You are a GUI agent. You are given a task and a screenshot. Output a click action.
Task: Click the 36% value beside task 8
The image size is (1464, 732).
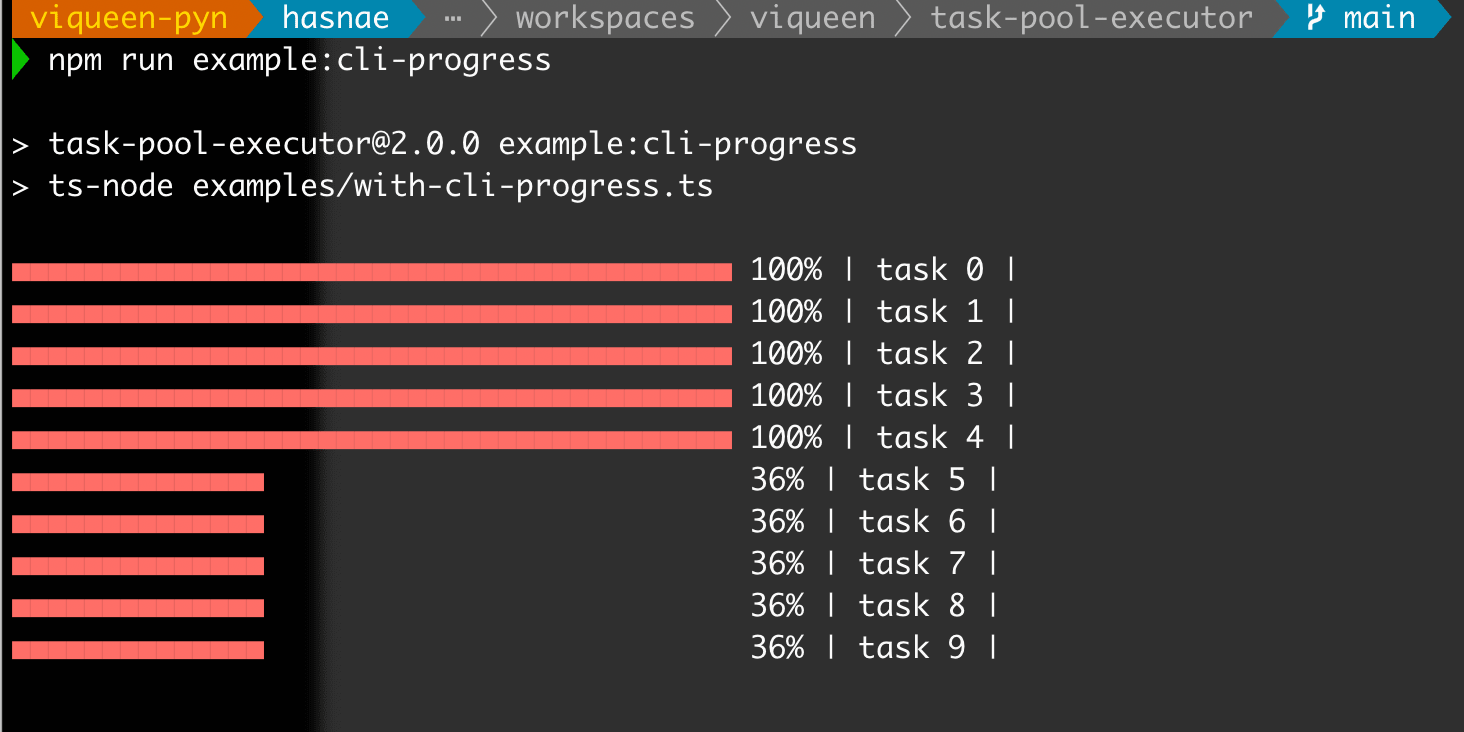[778, 606]
